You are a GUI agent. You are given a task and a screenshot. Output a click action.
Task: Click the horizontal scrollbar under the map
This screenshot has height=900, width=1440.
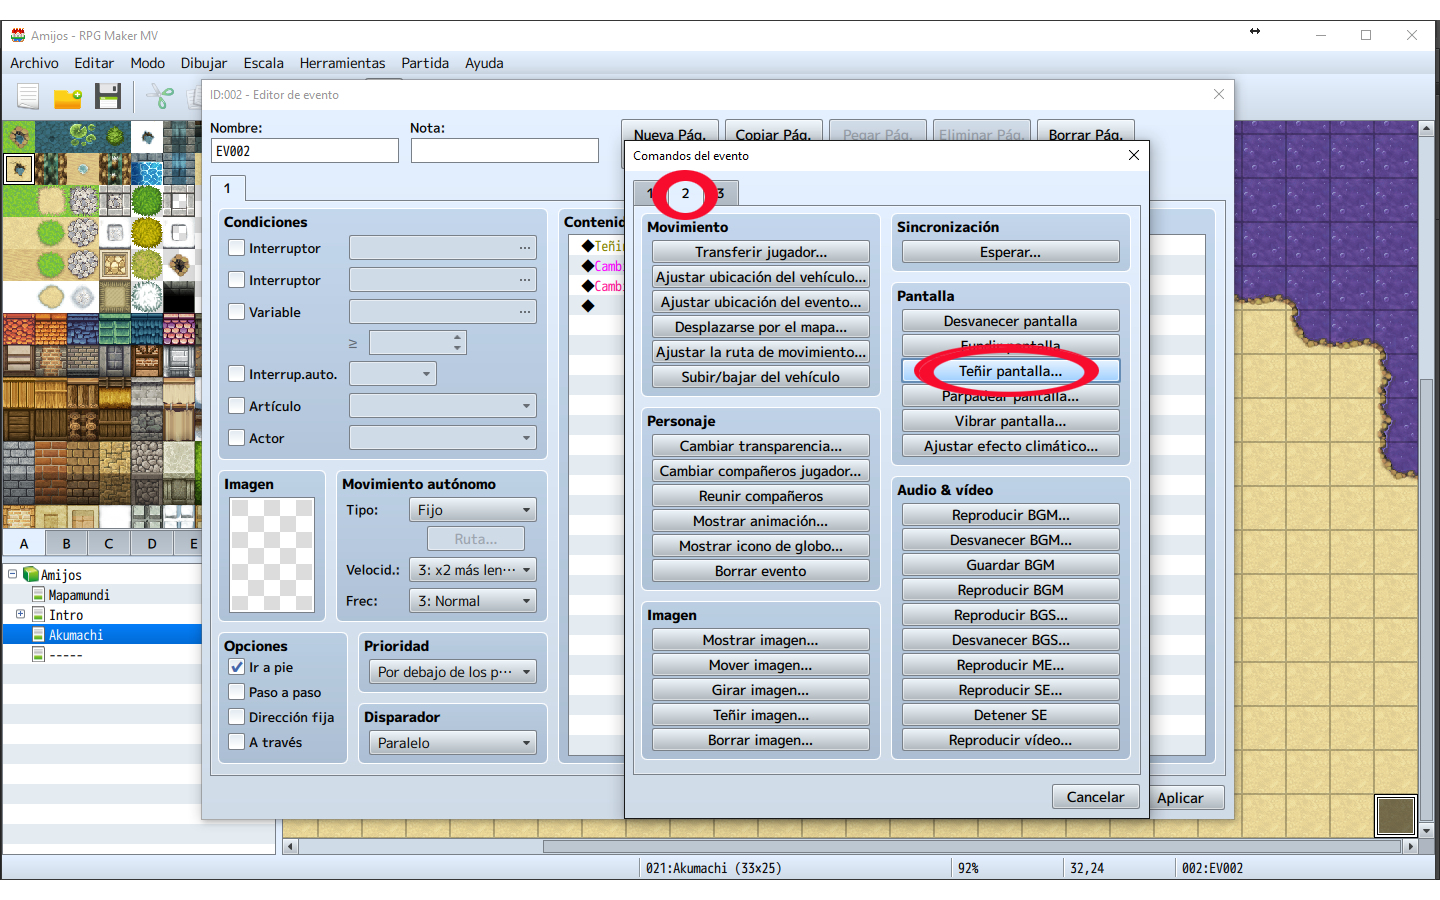(x=850, y=846)
